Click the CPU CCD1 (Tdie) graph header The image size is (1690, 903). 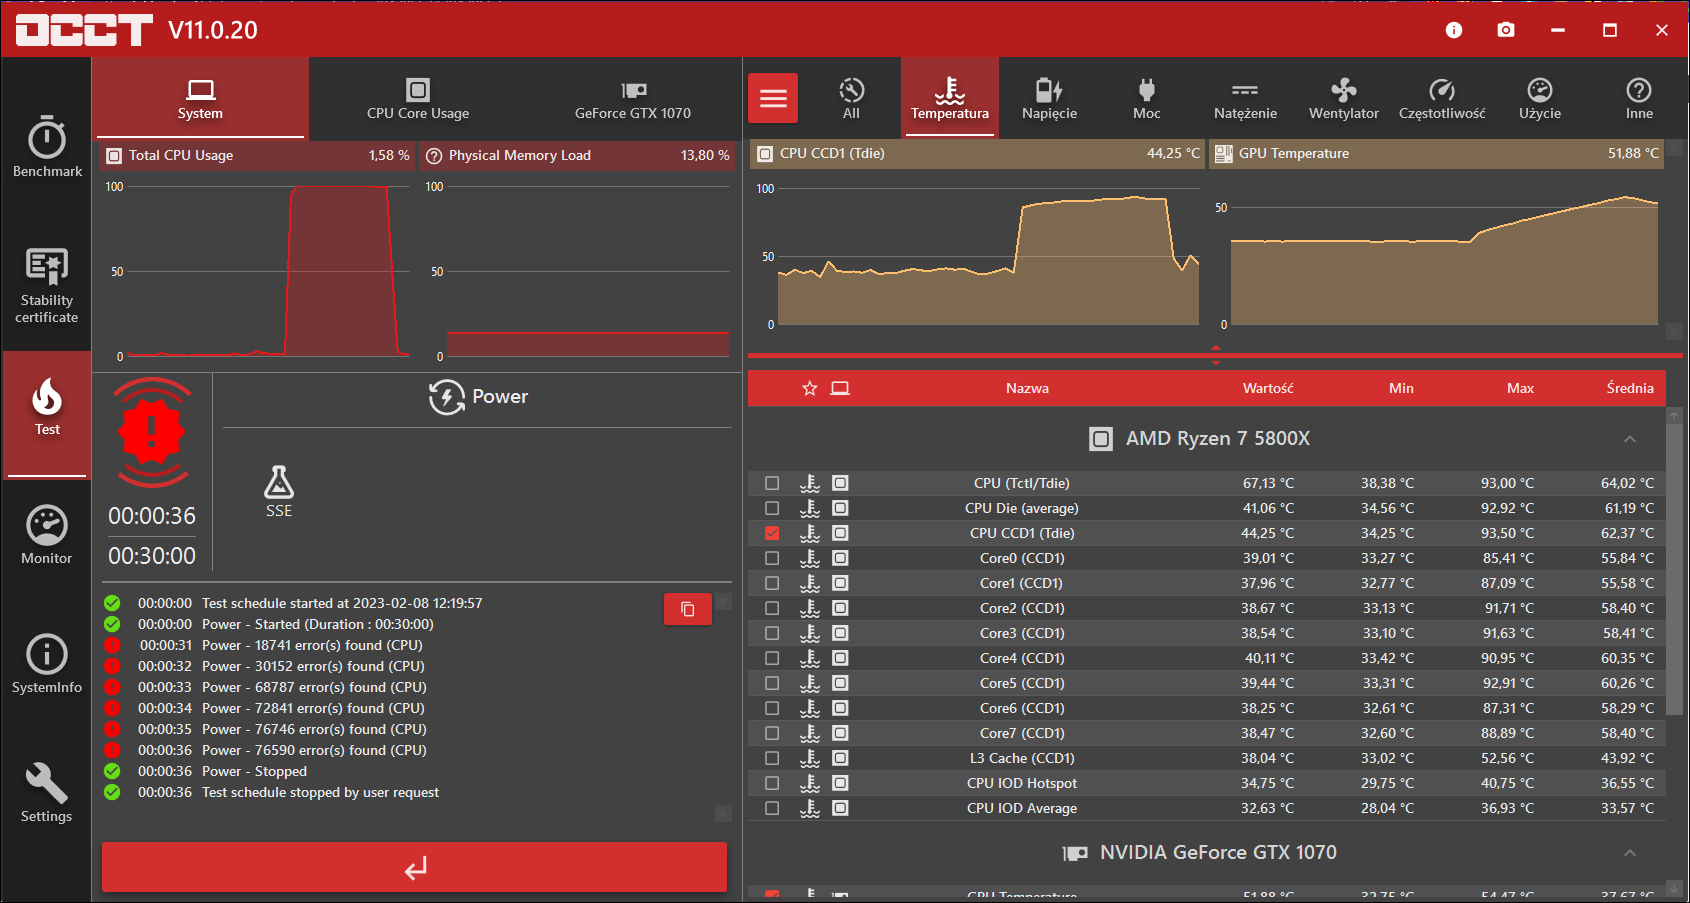978,153
